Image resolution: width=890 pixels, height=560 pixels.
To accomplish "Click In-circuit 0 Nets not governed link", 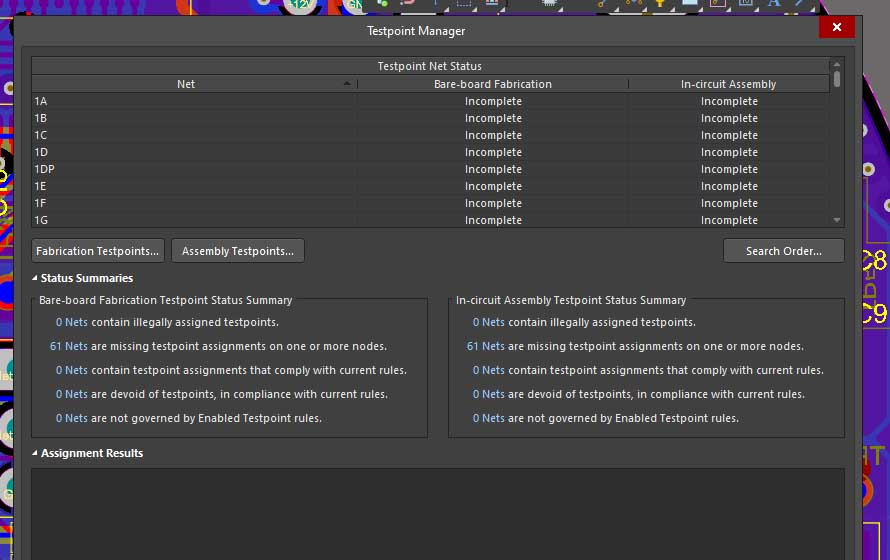I will (489, 418).
